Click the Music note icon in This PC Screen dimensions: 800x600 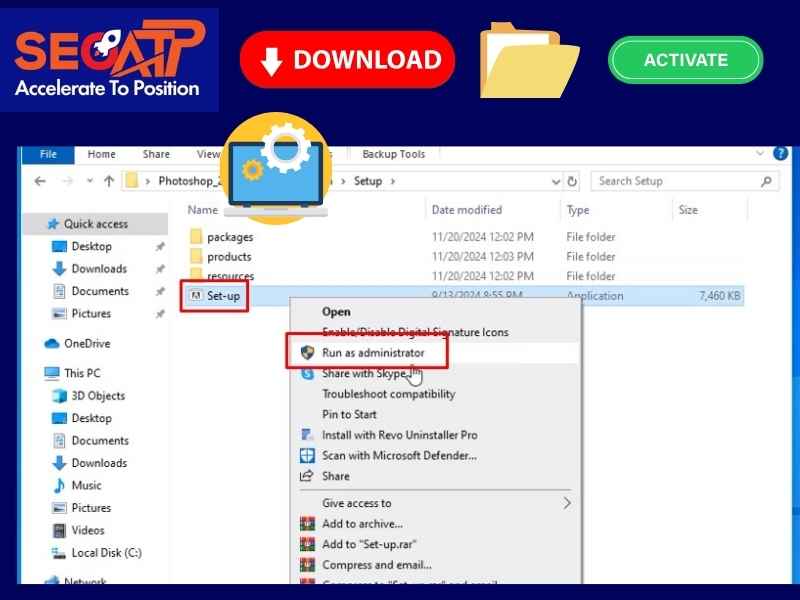tap(59, 485)
